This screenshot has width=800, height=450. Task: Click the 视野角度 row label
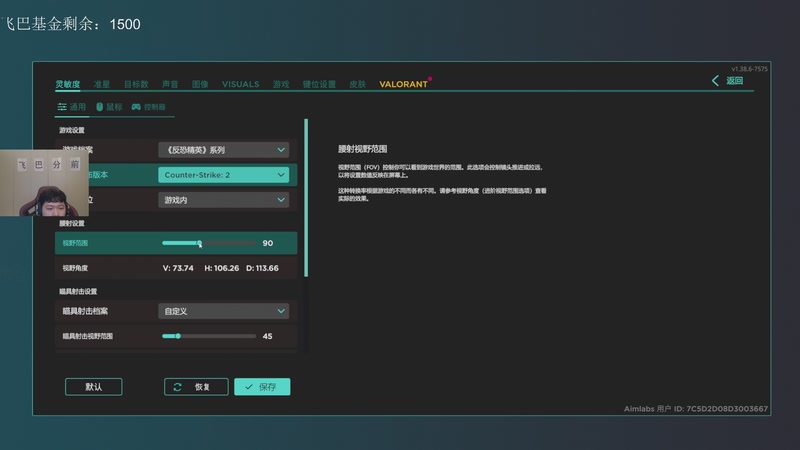(75, 268)
